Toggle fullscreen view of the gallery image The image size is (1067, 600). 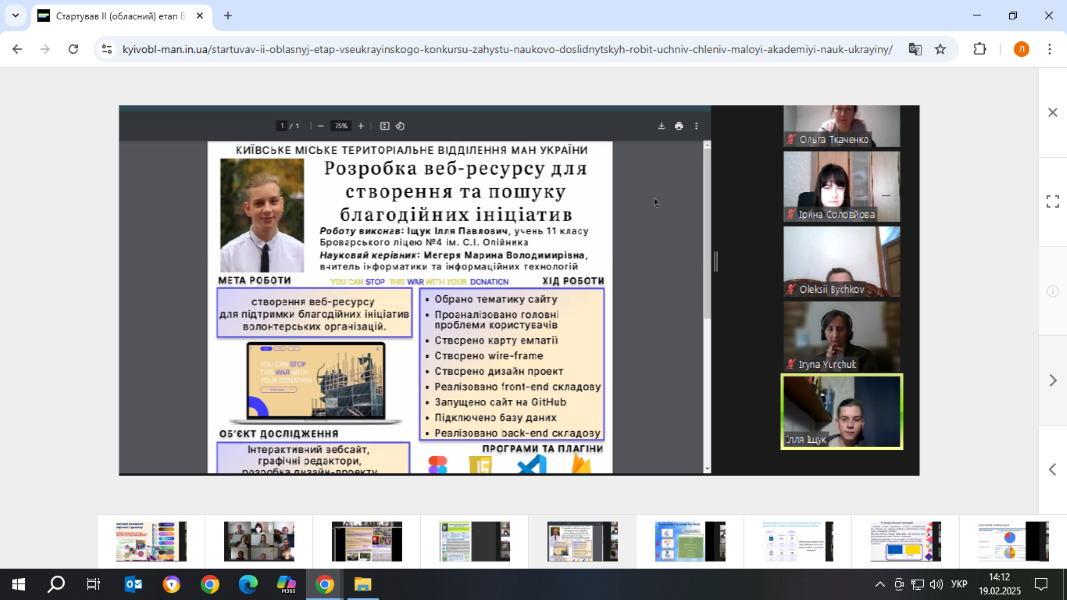tap(1052, 201)
